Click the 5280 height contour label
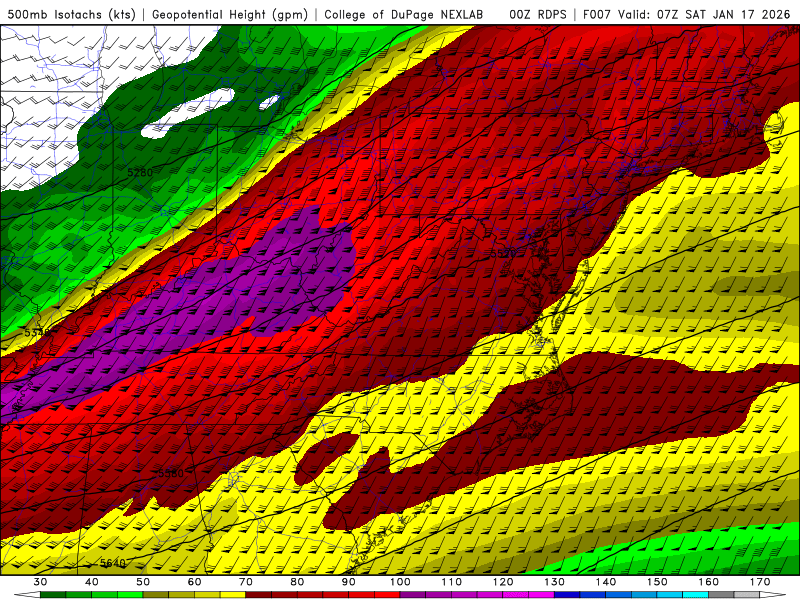Image resolution: width=800 pixels, height=600 pixels. point(140,172)
